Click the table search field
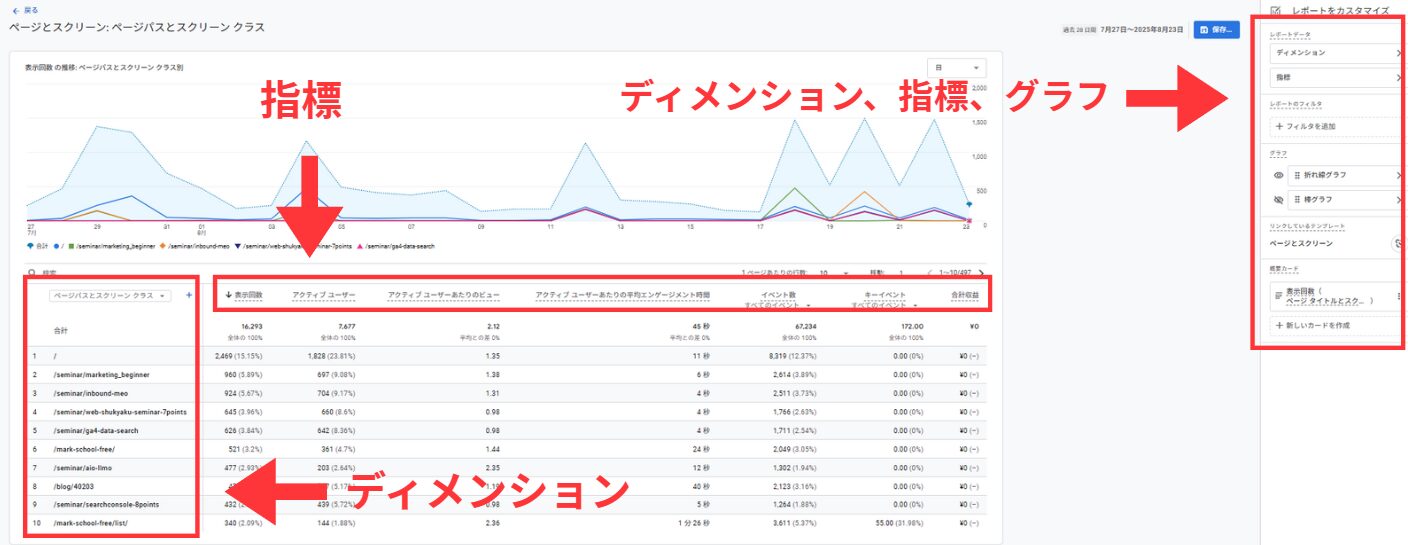 click(60, 273)
